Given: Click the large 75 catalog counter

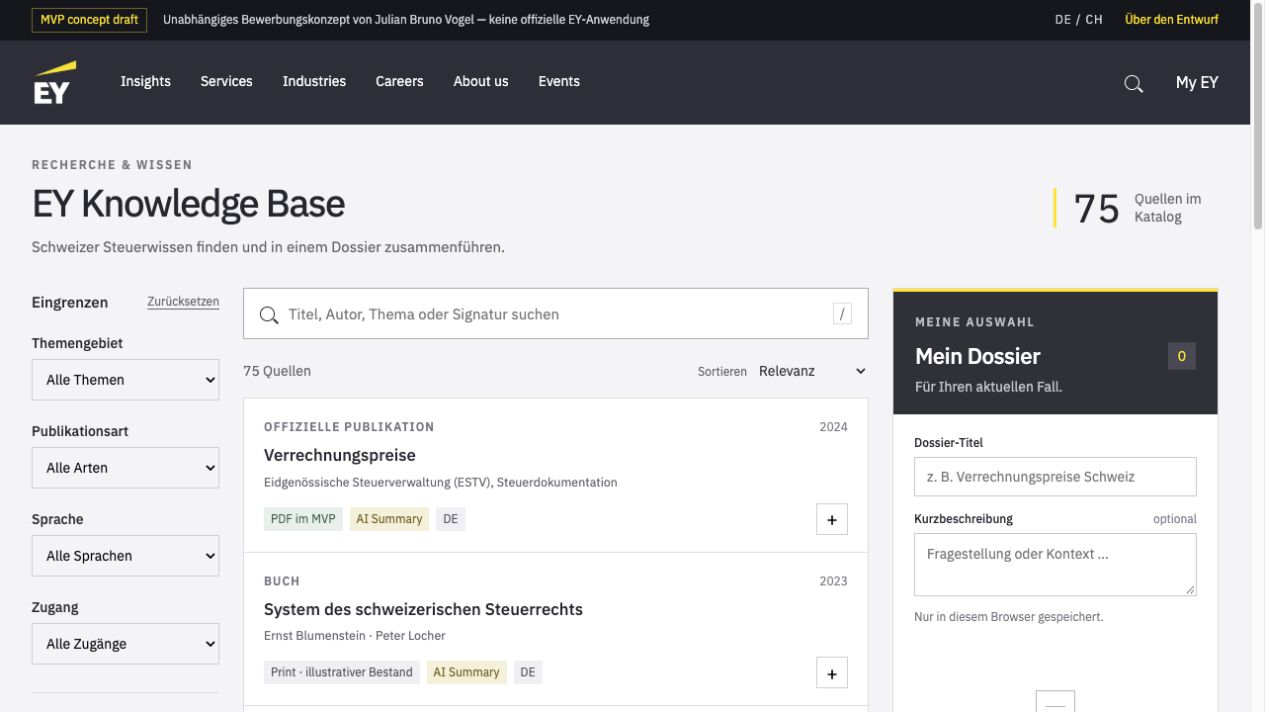Looking at the screenshot, I should 1096,208.
